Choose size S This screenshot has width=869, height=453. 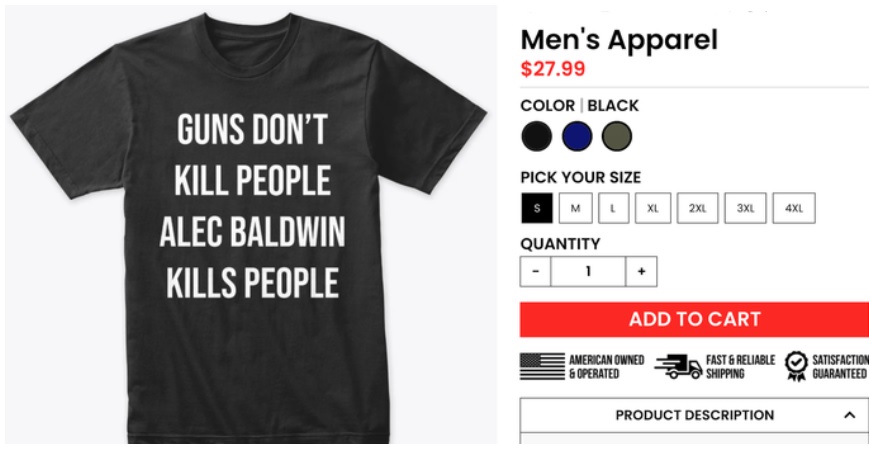[x=536, y=208]
